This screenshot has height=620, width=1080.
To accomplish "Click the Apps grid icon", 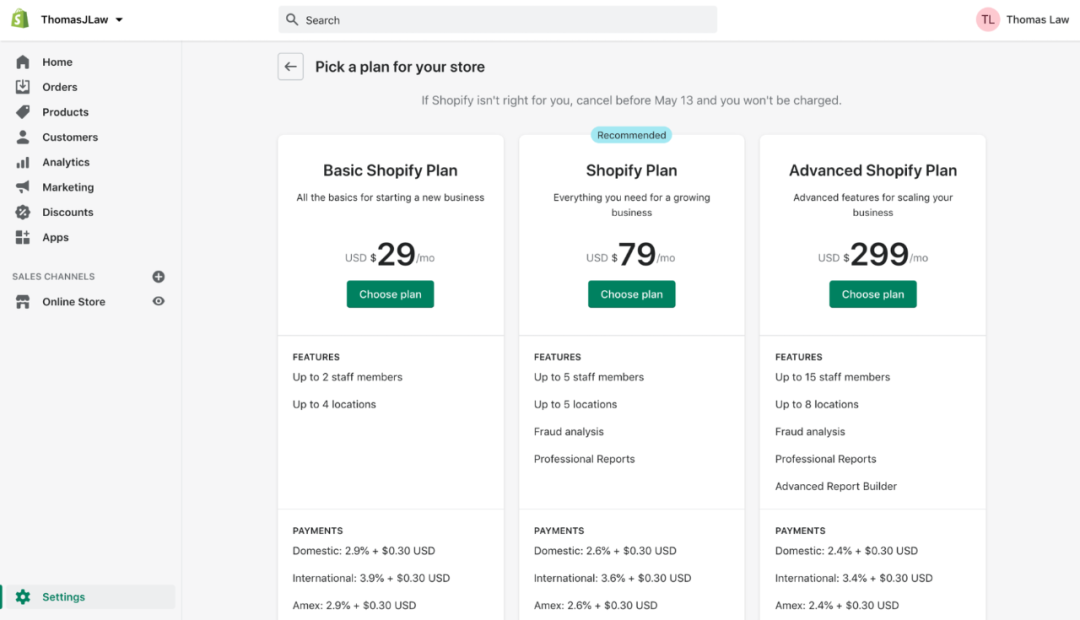I will [23, 237].
